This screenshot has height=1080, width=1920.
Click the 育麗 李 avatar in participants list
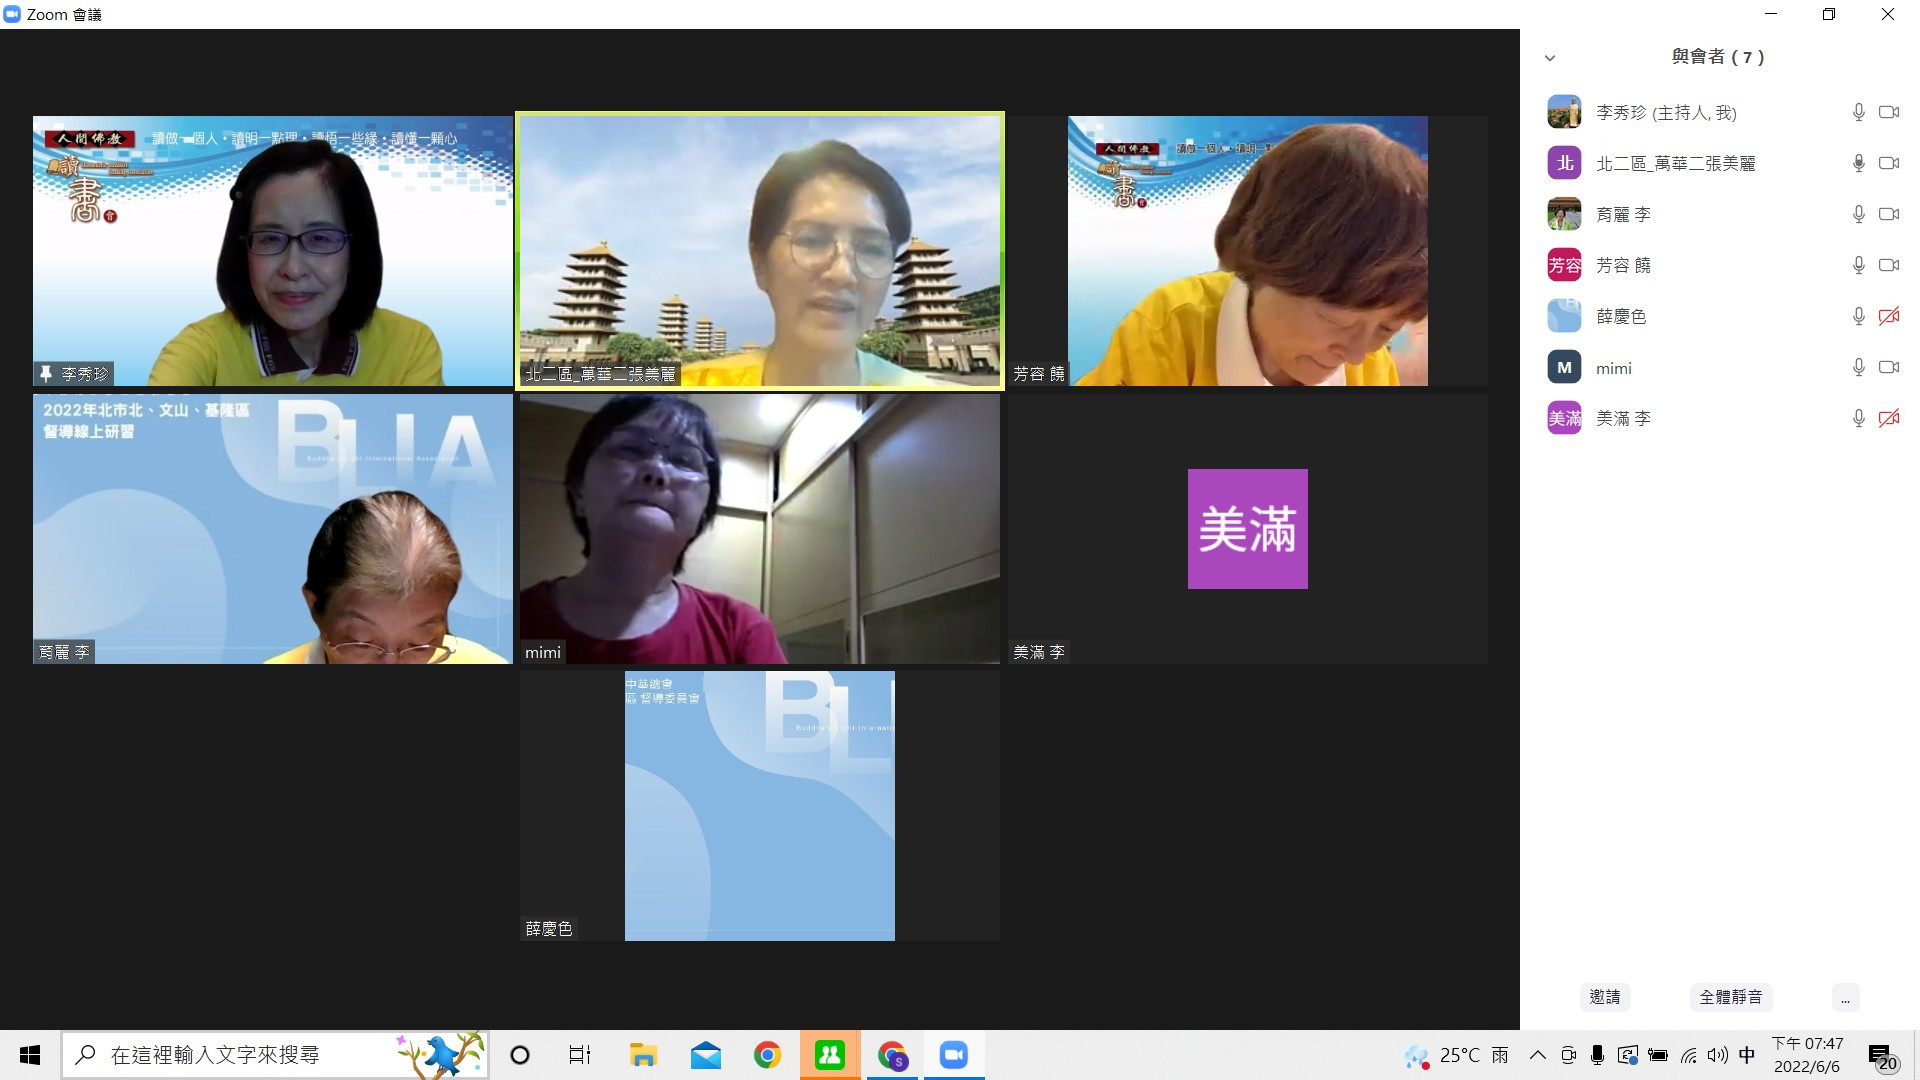pyautogui.click(x=1564, y=214)
